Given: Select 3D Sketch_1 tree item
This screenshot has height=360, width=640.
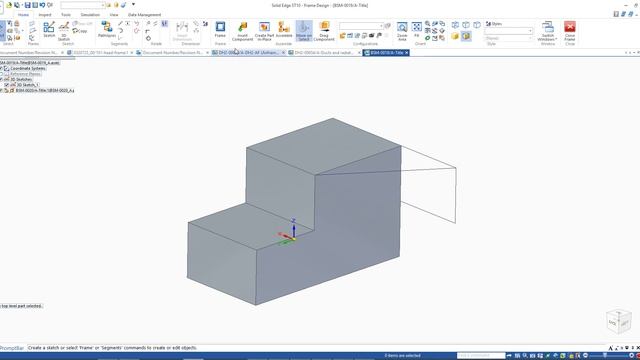Looking at the screenshot, I should tap(27, 85).
